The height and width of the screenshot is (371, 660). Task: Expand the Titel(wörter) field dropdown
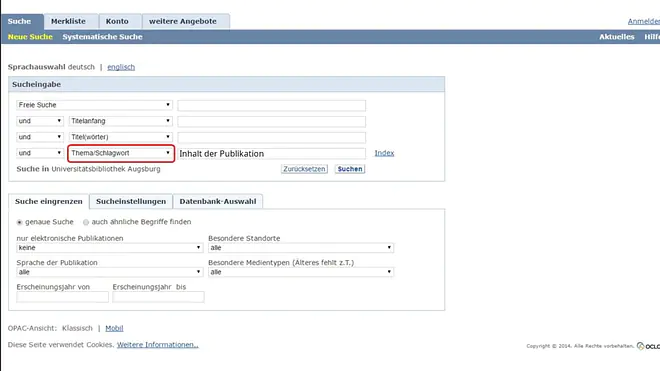pos(121,137)
